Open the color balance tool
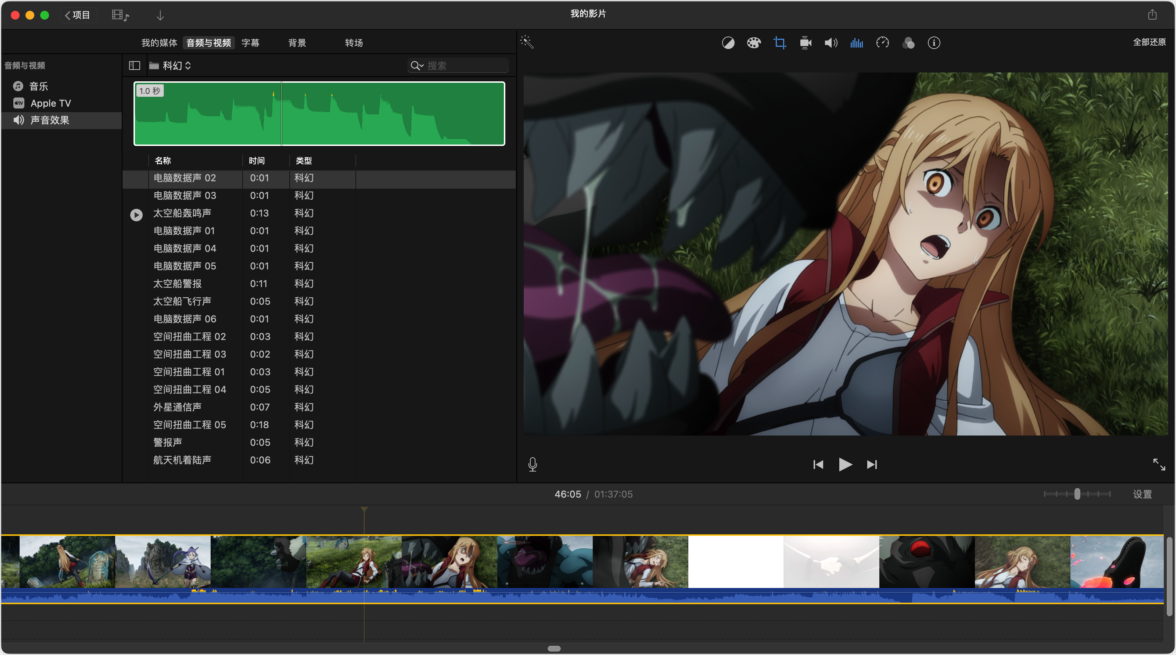Image resolution: width=1176 pixels, height=655 pixels. coord(728,43)
